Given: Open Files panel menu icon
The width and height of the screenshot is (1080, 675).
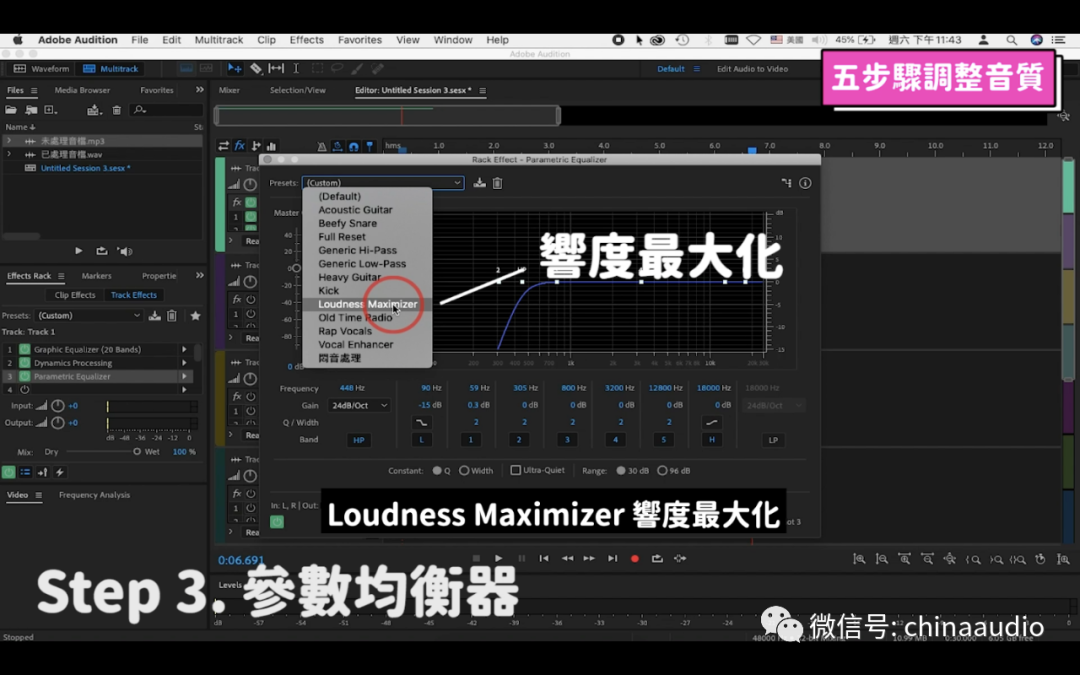Looking at the screenshot, I should [x=34, y=90].
